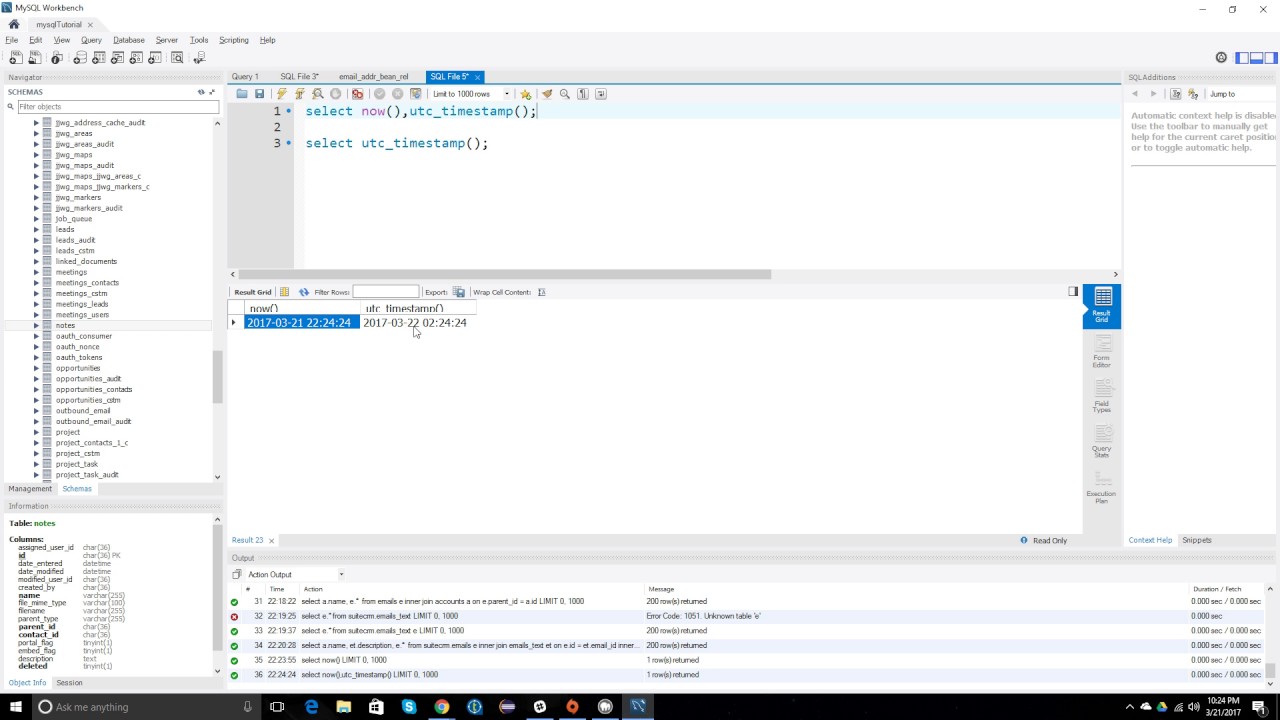Execute the statement under the cursor
Viewport: 1280px width, 720px height.
(299, 94)
